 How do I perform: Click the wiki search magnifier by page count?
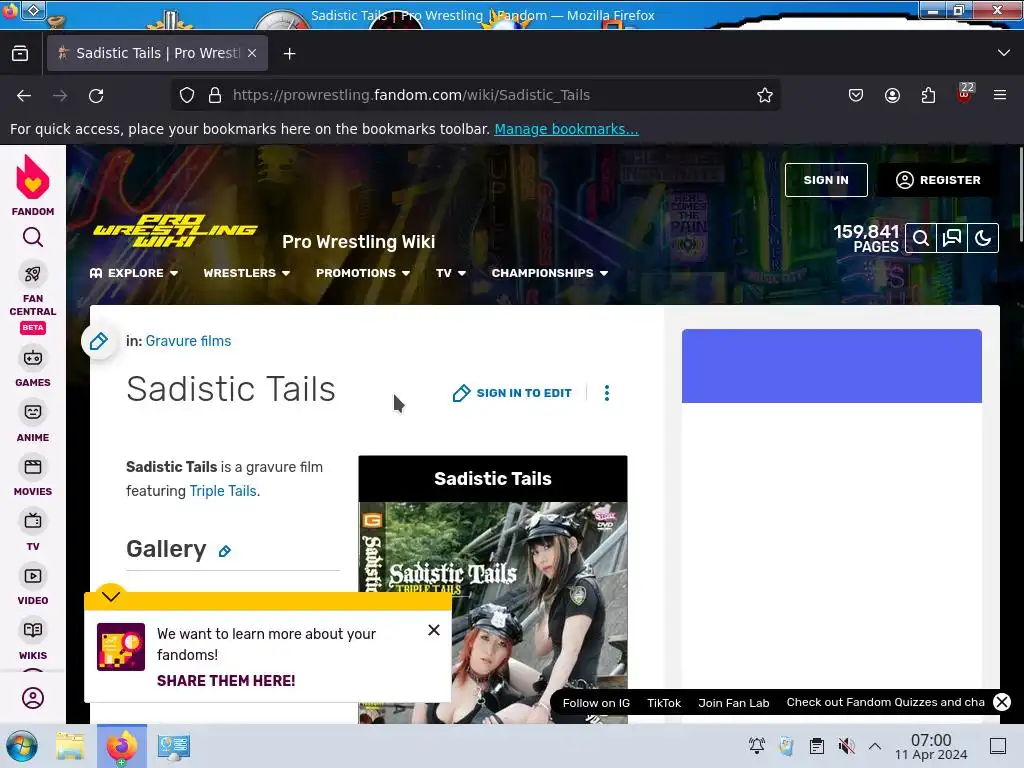[921, 238]
